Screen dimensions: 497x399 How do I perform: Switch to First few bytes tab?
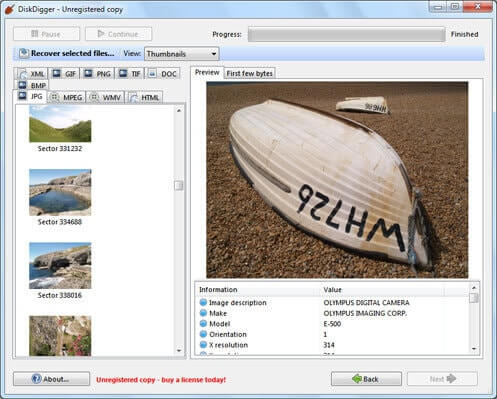[249, 73]
